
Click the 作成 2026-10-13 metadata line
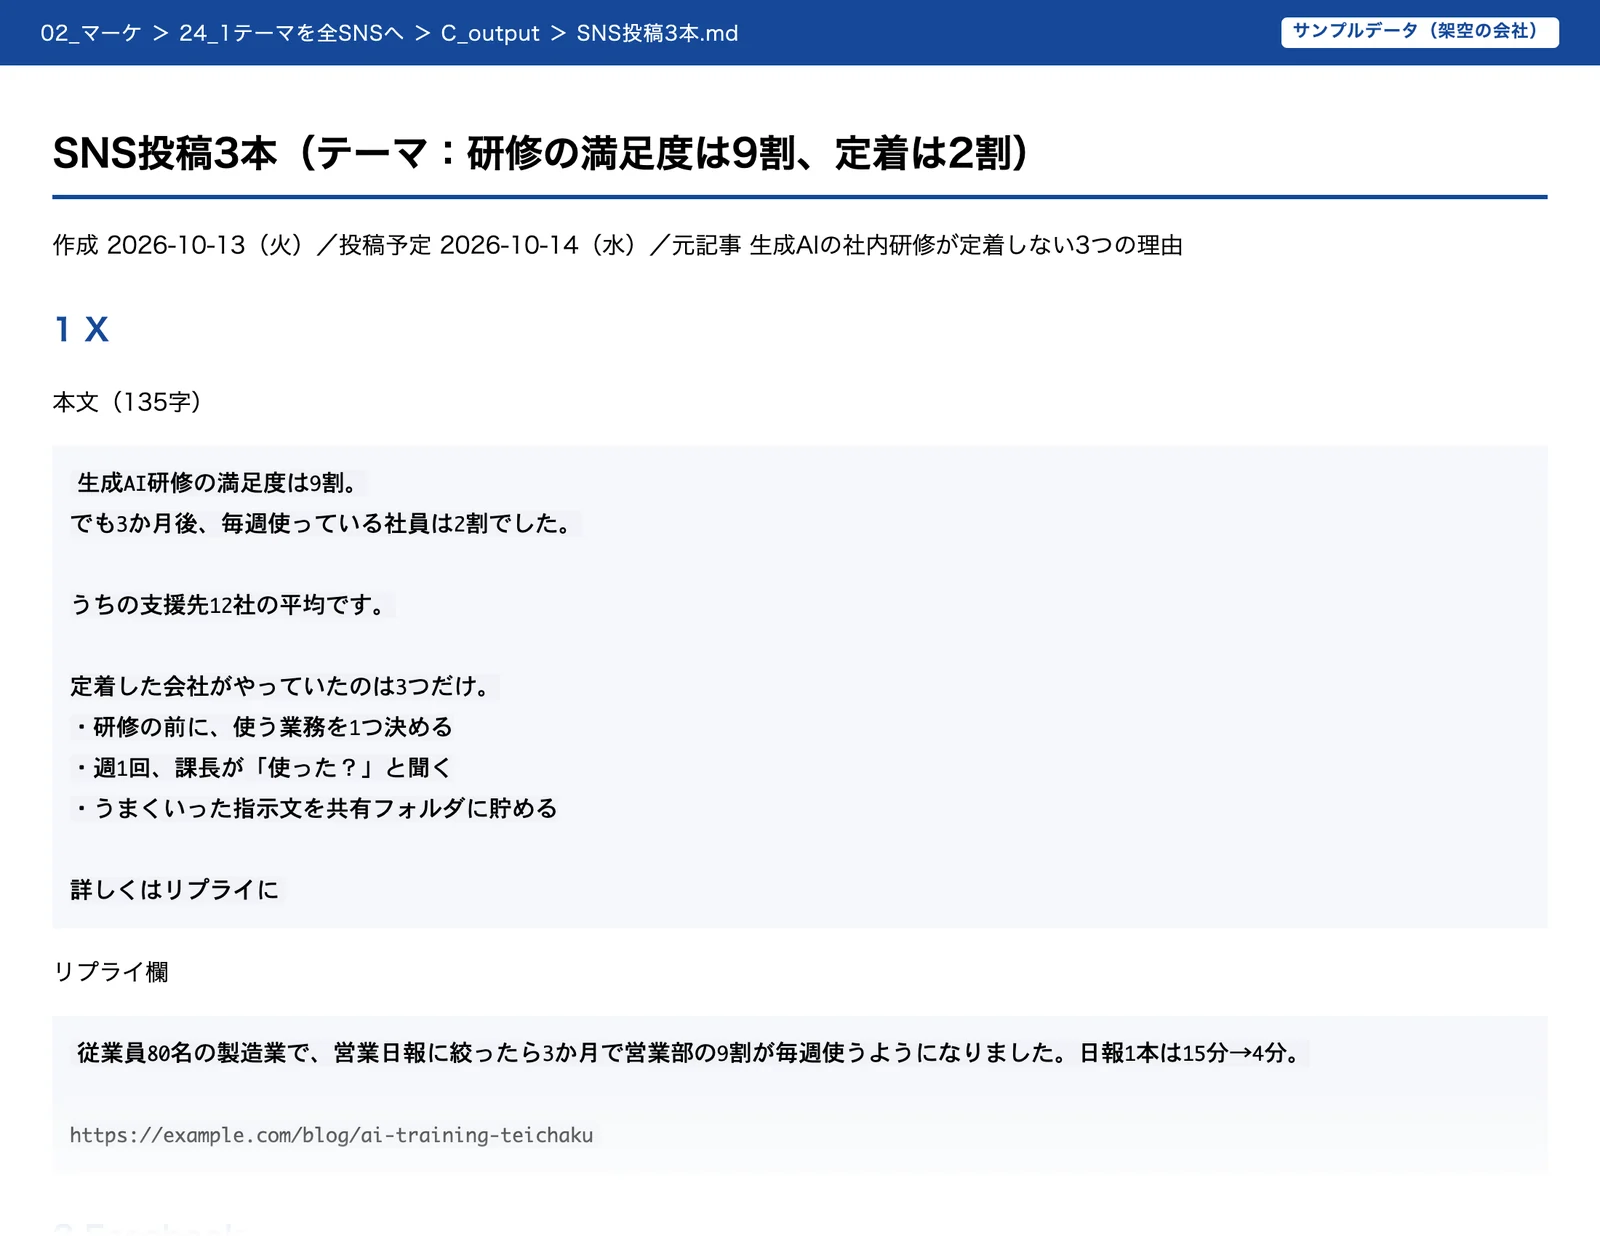(617, 245)
